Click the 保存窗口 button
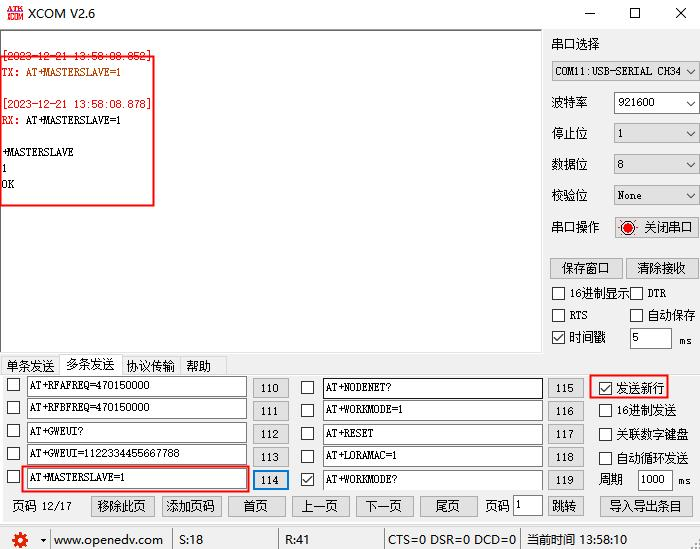Viewport: 700px width, 549px height. [585, 268]
